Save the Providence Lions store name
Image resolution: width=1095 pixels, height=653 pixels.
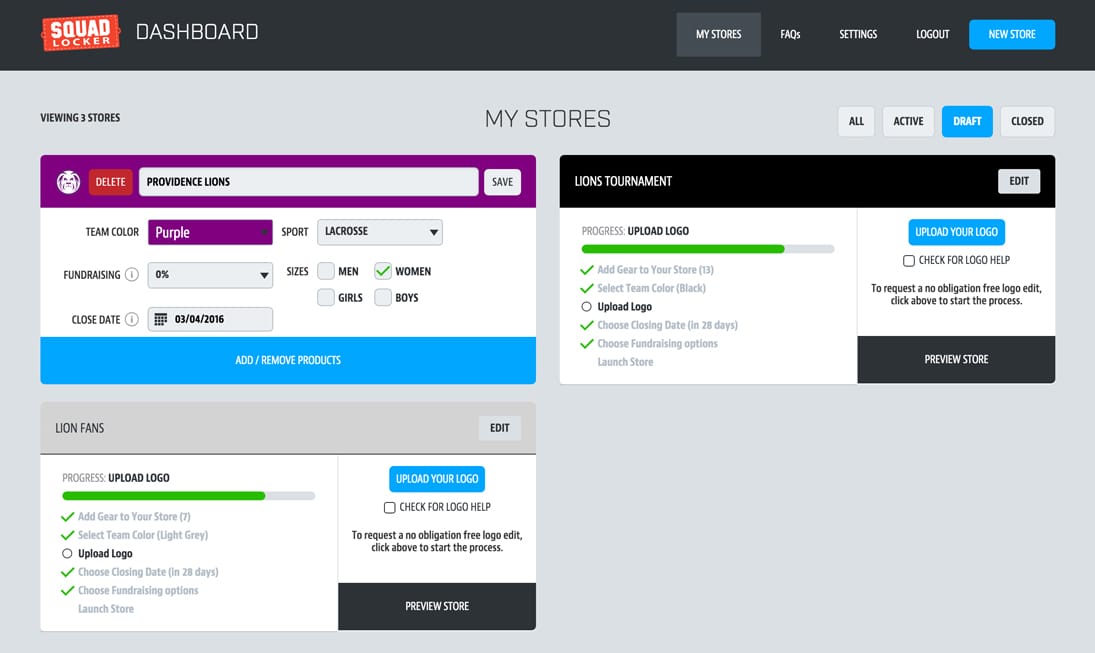[502, 182]
